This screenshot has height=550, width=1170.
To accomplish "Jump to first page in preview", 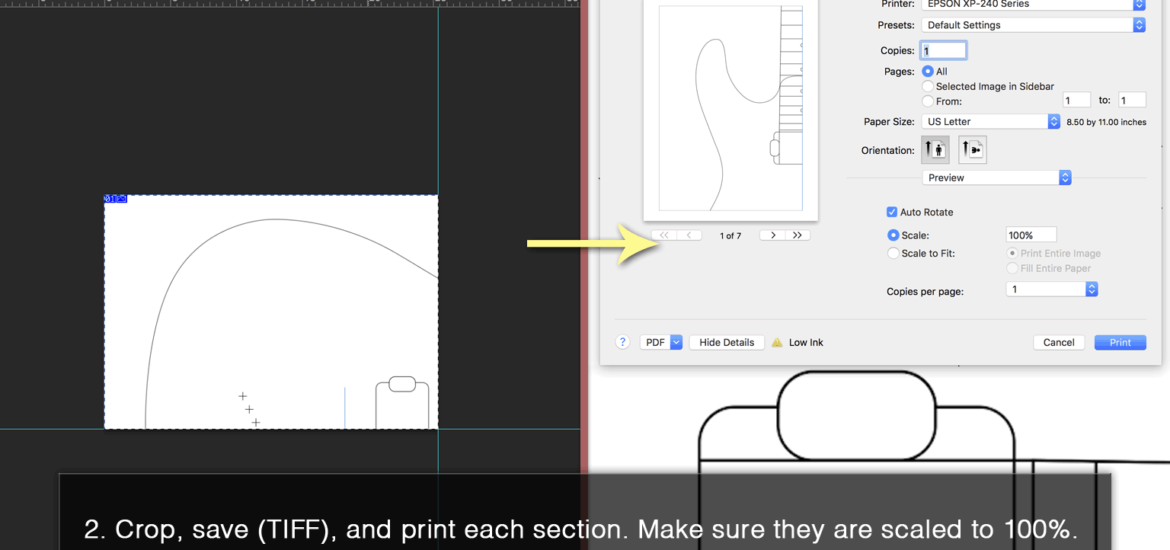I will (664, 235).
